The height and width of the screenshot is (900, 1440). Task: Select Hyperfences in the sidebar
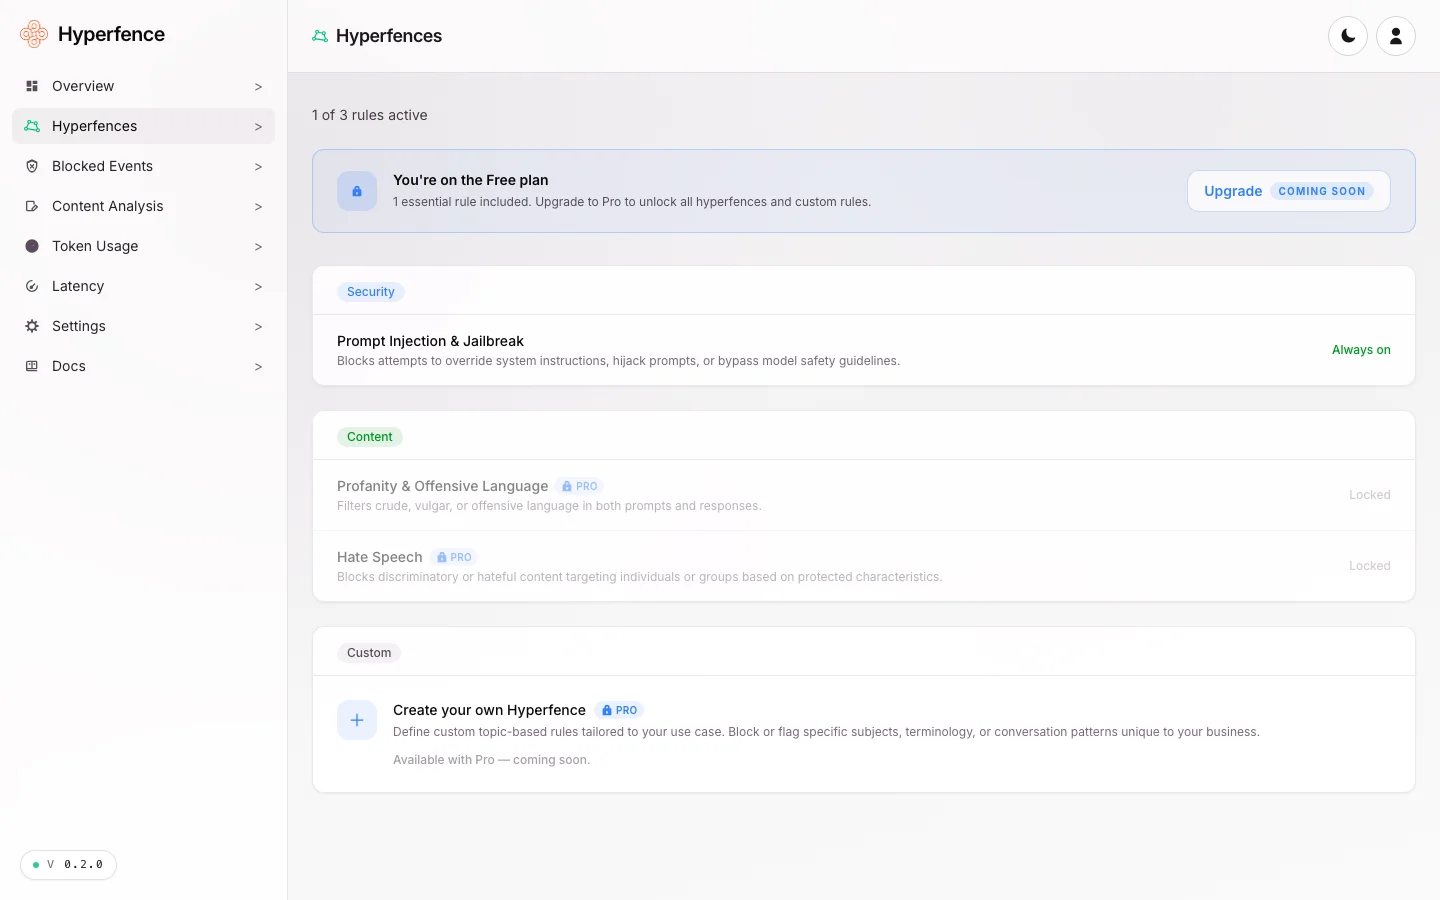[143, 126]
